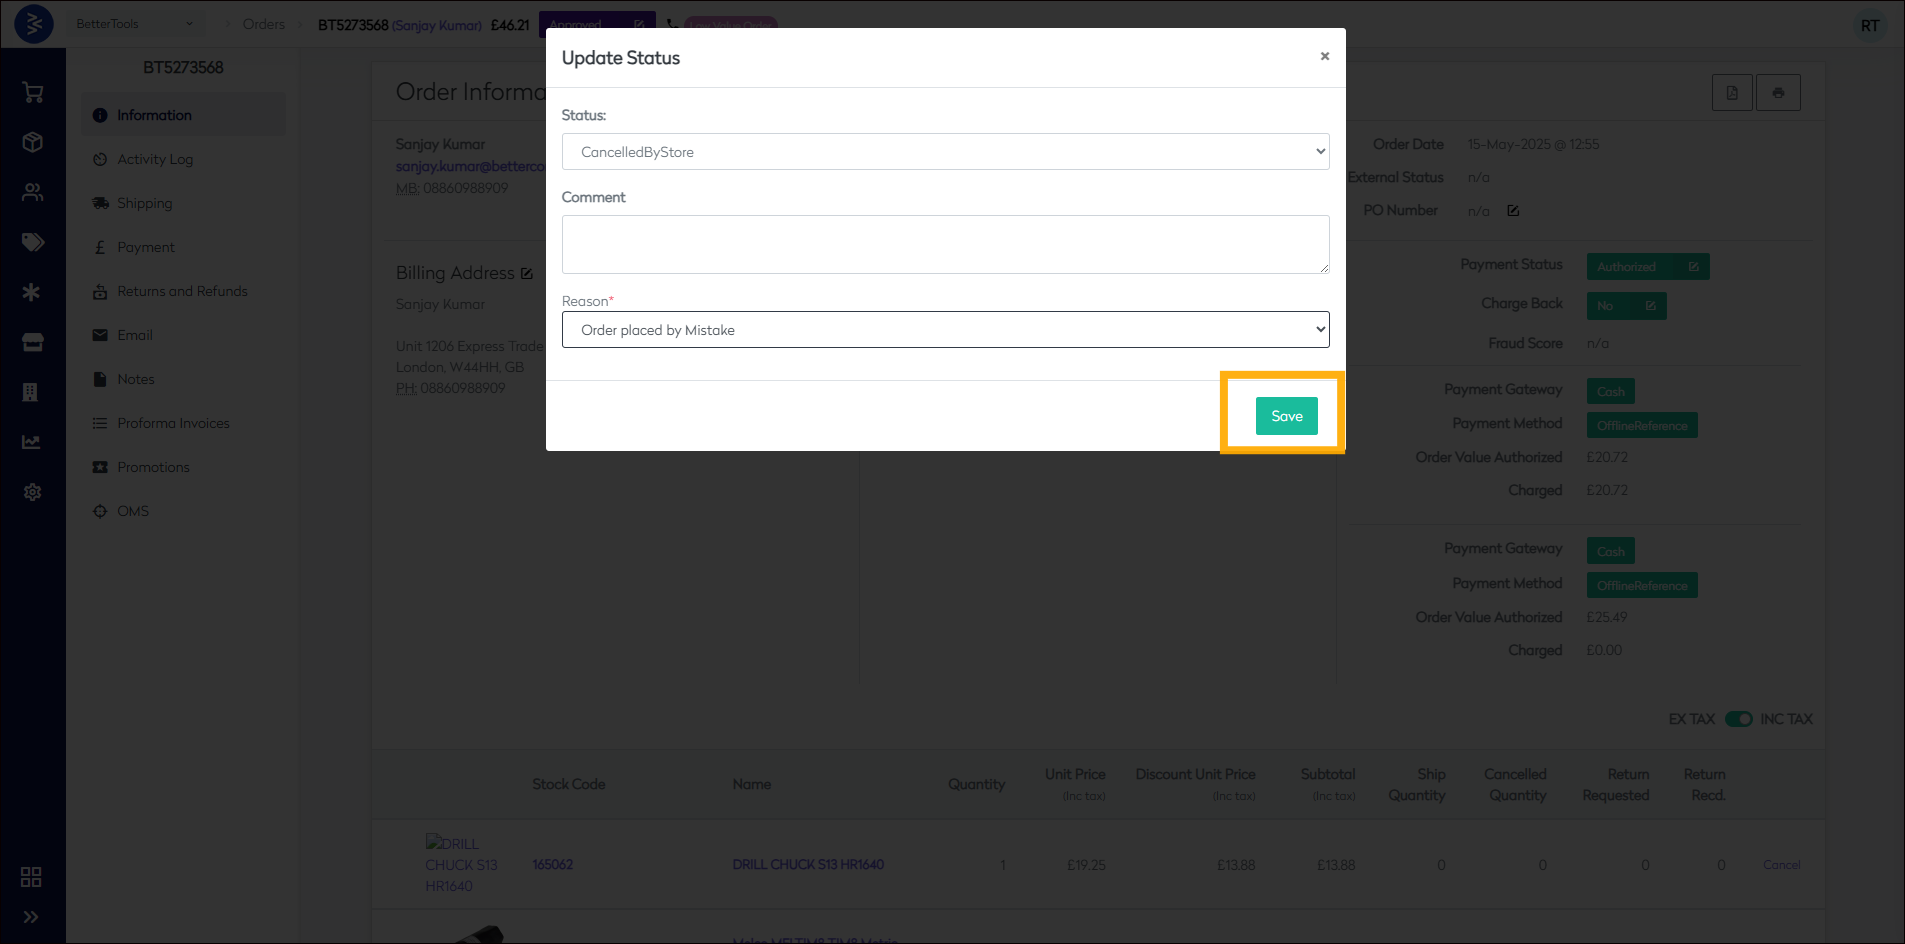This screenshot has height=944, width=1905.
Task: Open the products box sidebar icon
Action: (32, 142)
